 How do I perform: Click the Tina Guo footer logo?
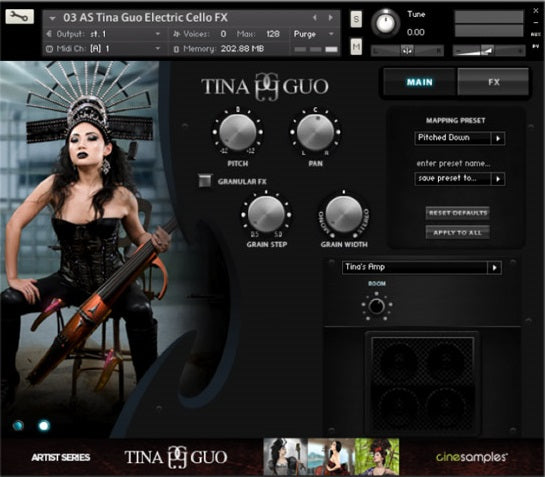[x=176, y=457]
